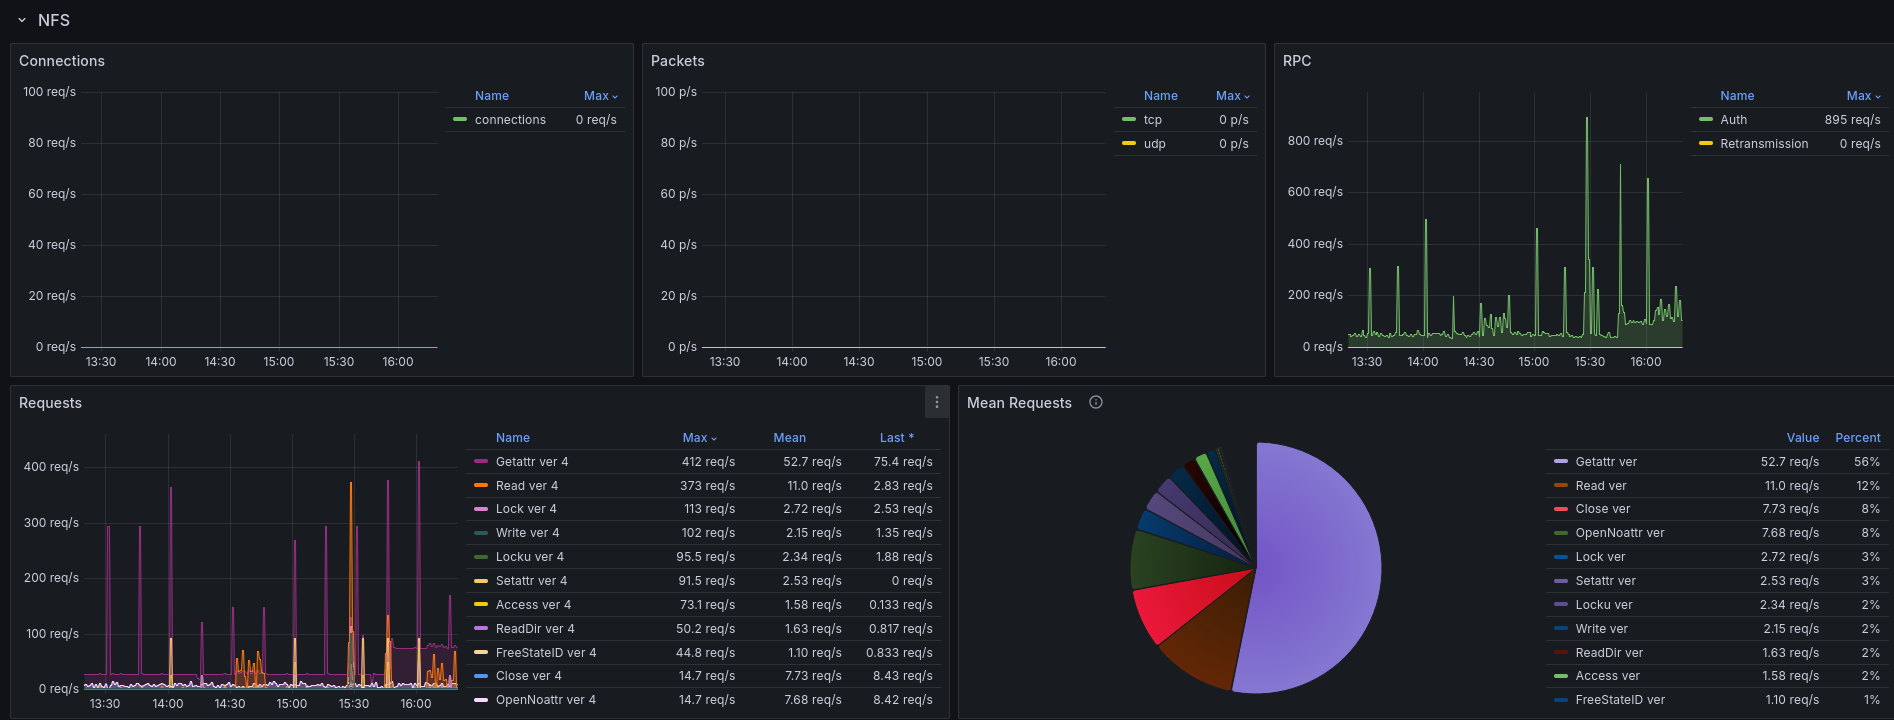Click Read ver 4 orange color swatch
The image size is (1894, 720).
pos(481,486)
